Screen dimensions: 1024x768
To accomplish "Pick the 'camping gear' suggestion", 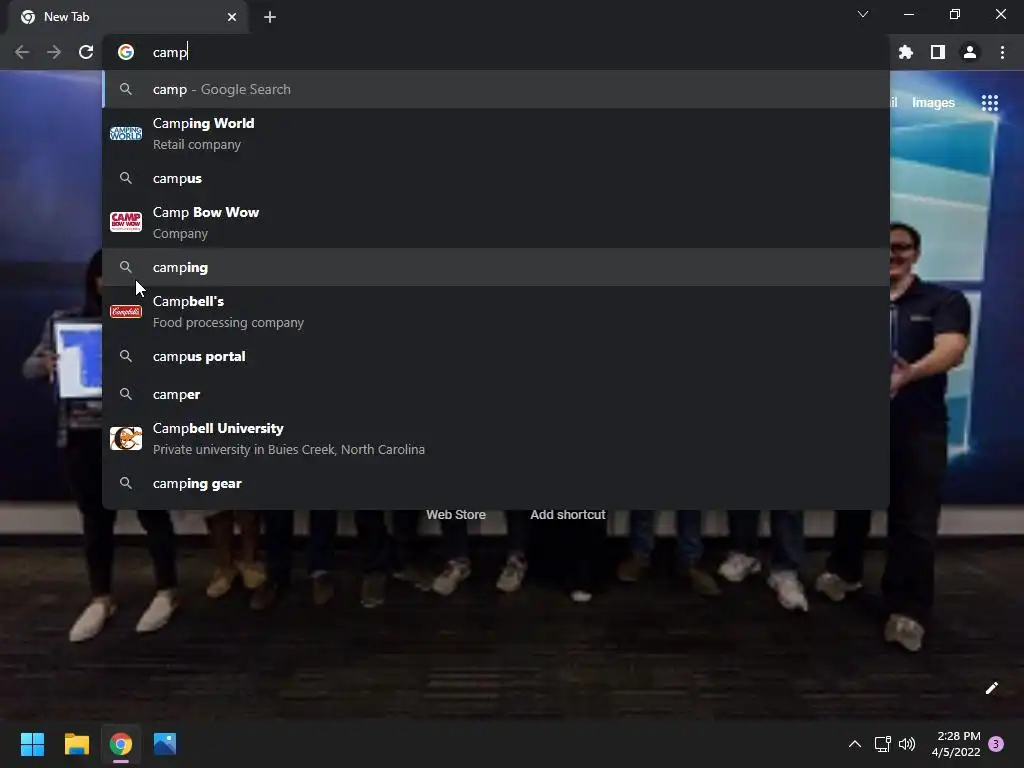I will 496,483.
